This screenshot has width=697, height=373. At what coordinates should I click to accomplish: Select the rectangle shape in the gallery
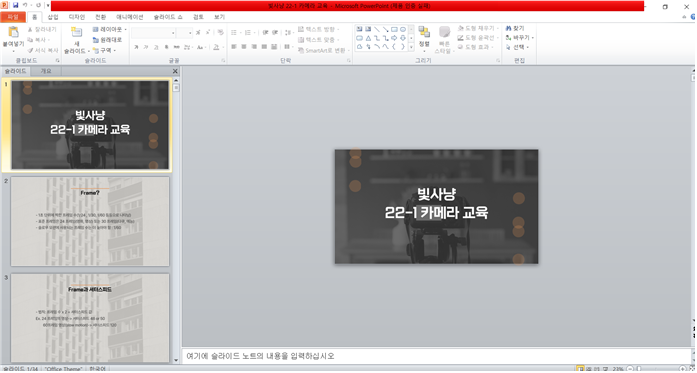(x=394, y=29)
